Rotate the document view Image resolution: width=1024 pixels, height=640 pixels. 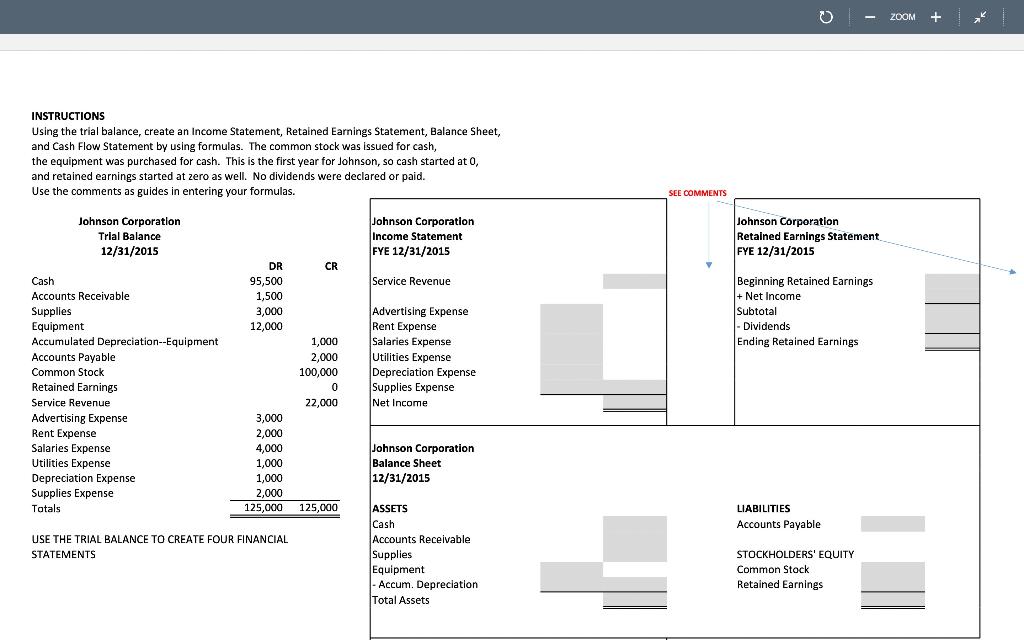(825, 16)
